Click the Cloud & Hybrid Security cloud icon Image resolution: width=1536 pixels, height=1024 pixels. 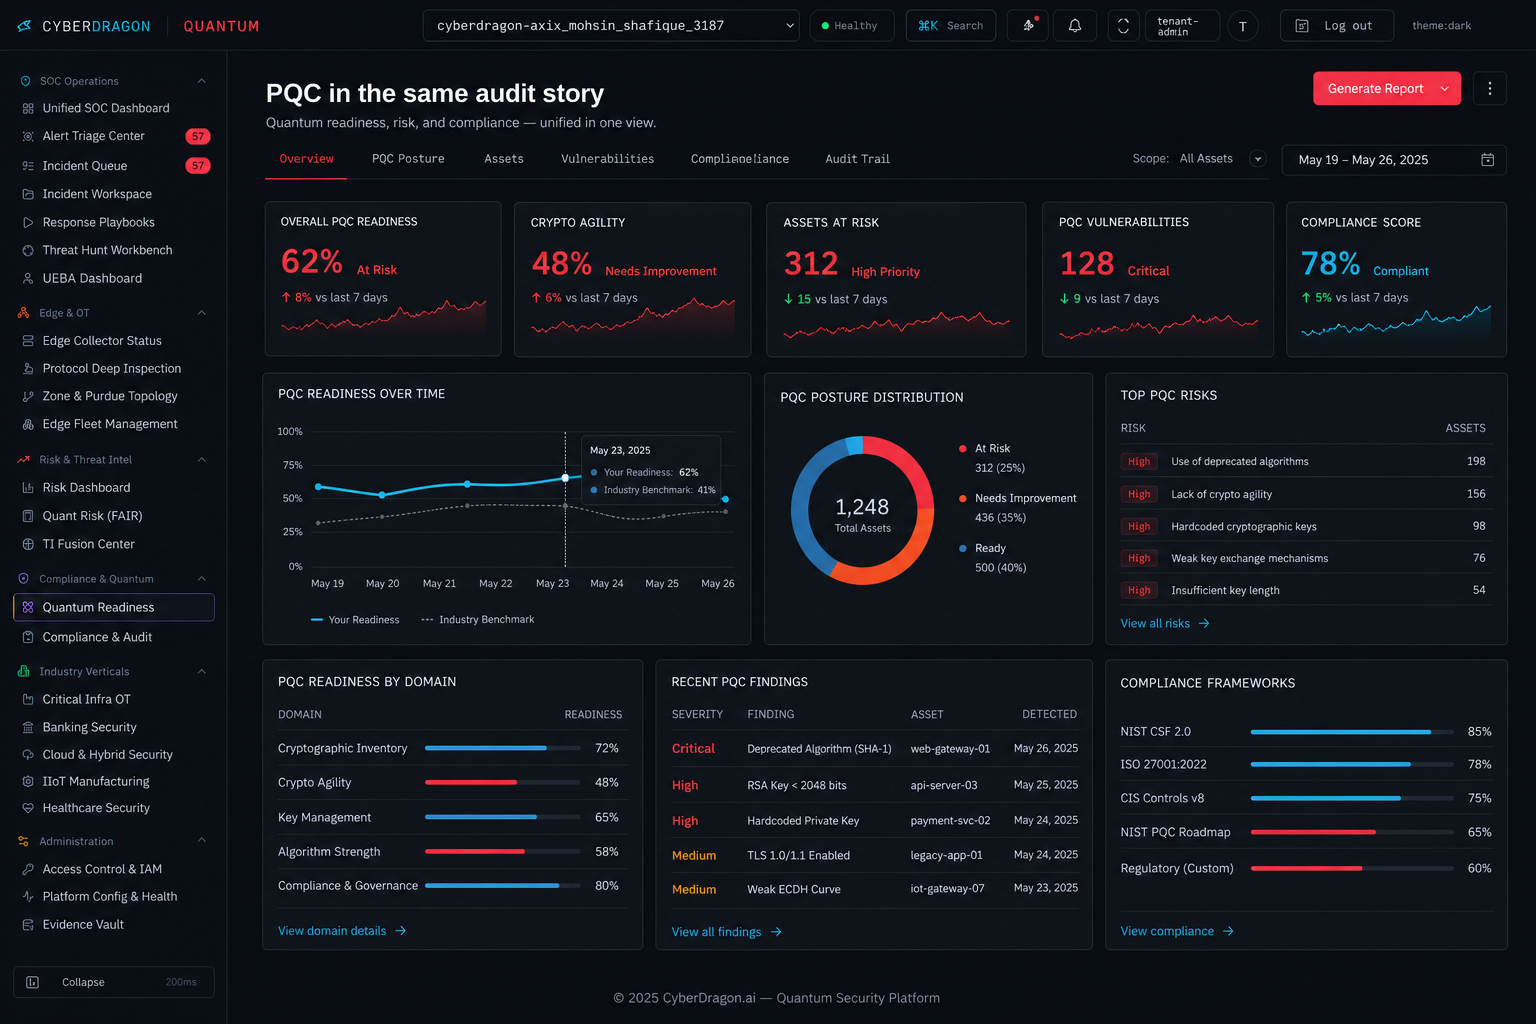click(28, 755)
